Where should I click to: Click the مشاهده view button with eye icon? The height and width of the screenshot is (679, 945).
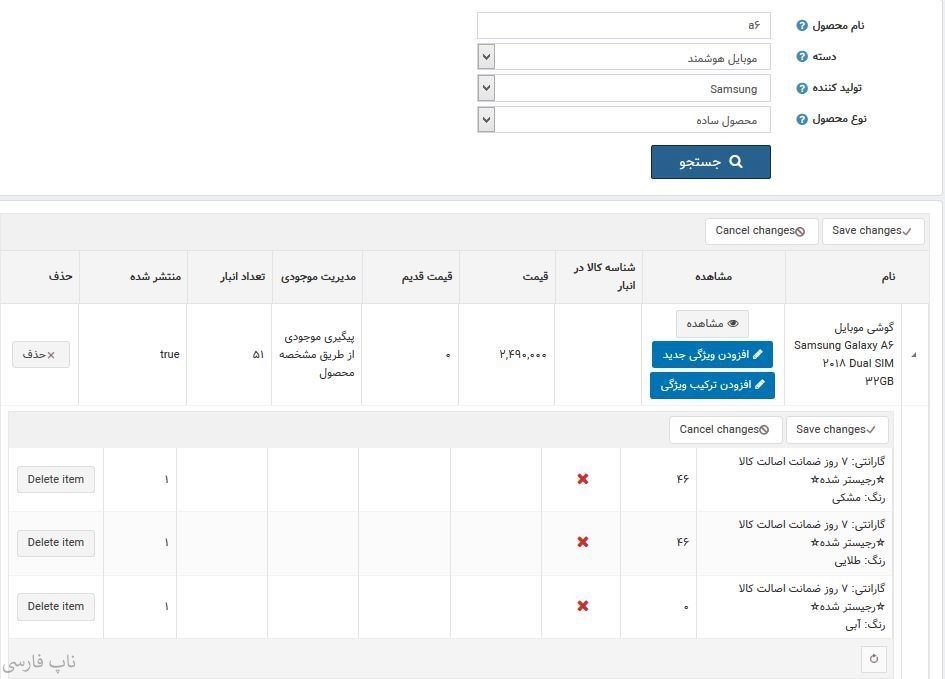pyautogui.click(x=712, y=324)
